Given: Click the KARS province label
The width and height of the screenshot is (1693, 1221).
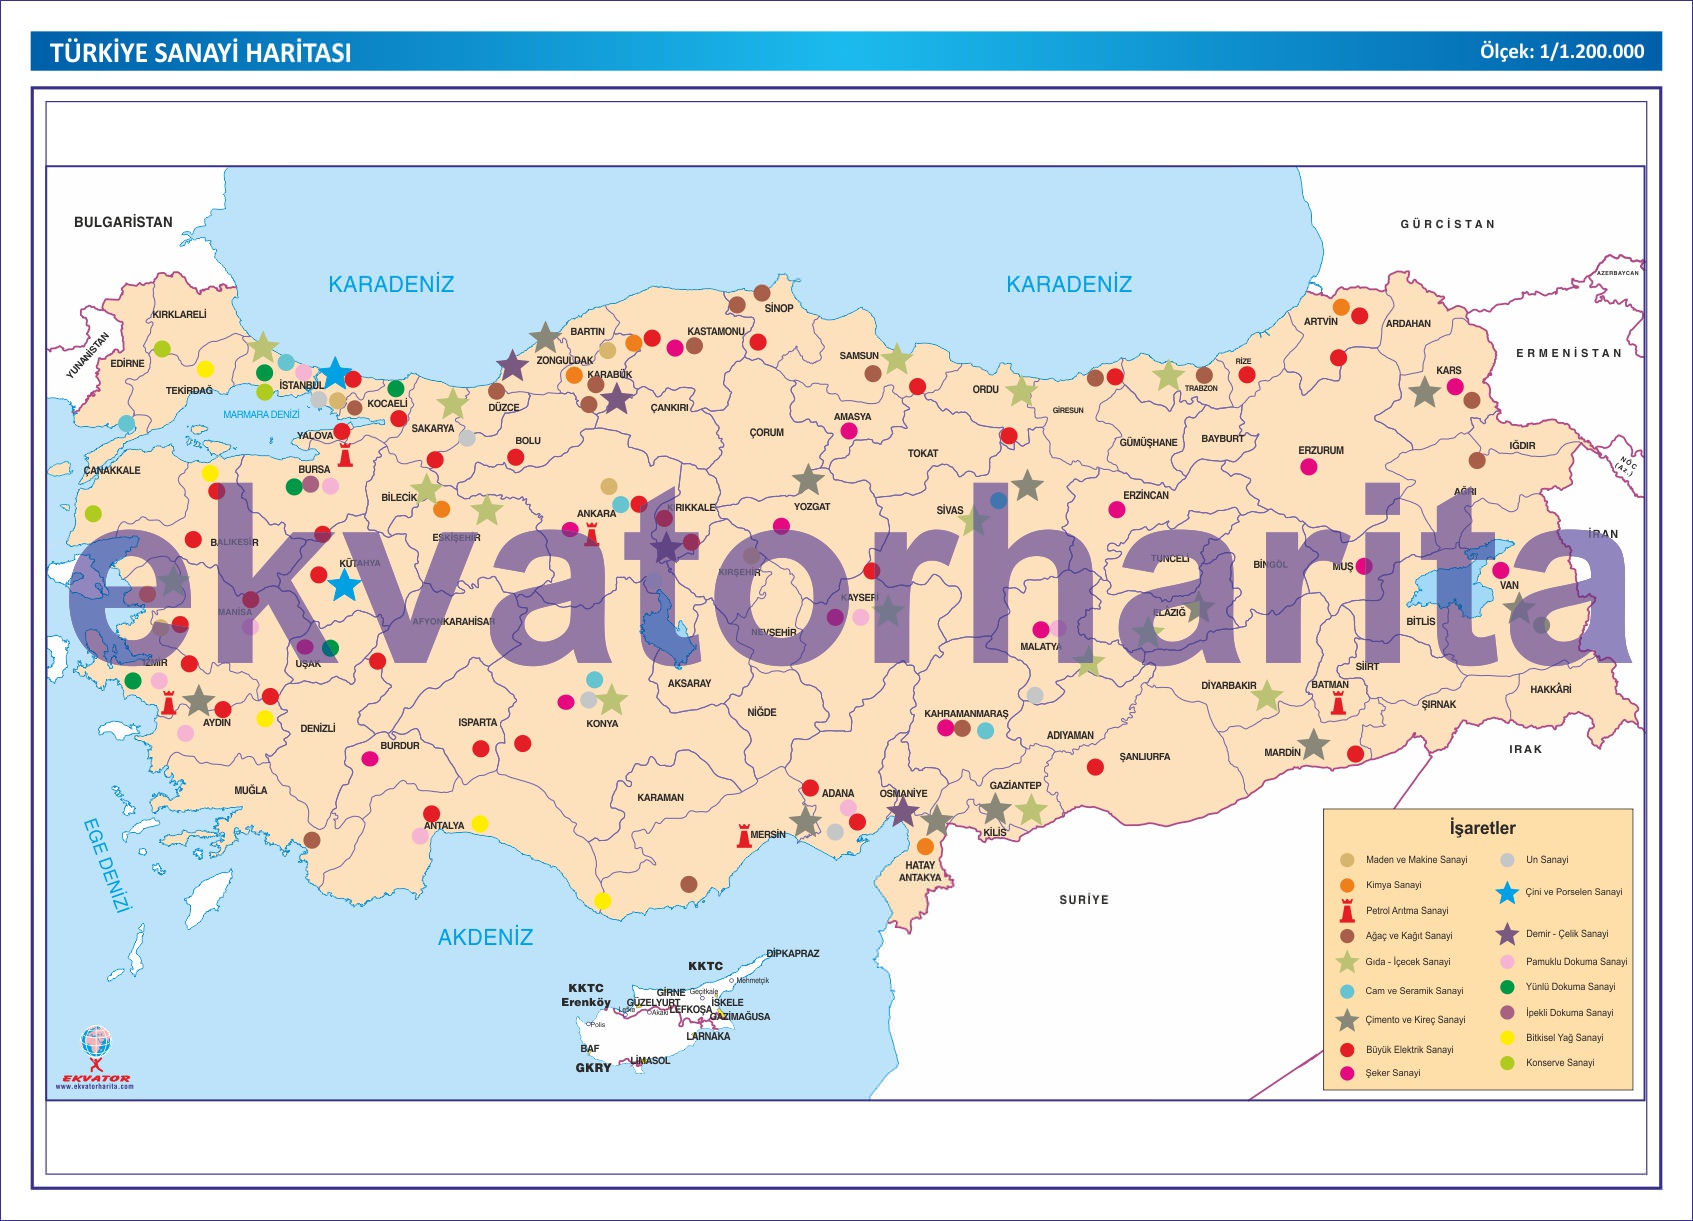Looking at the screenshot, I should pos(1448,370).
